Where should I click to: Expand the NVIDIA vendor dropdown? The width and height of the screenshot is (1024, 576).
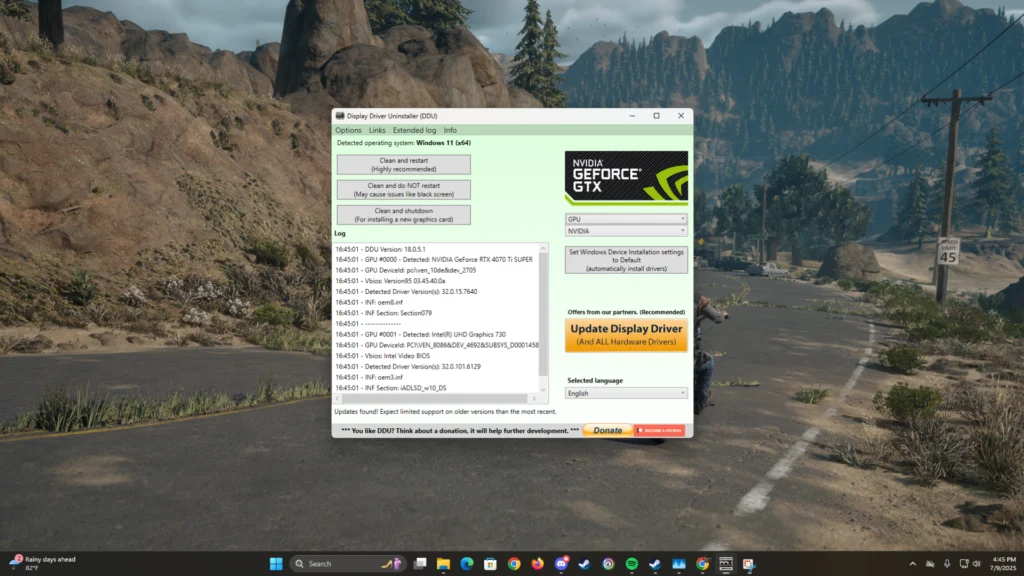(x=626, y=231)
